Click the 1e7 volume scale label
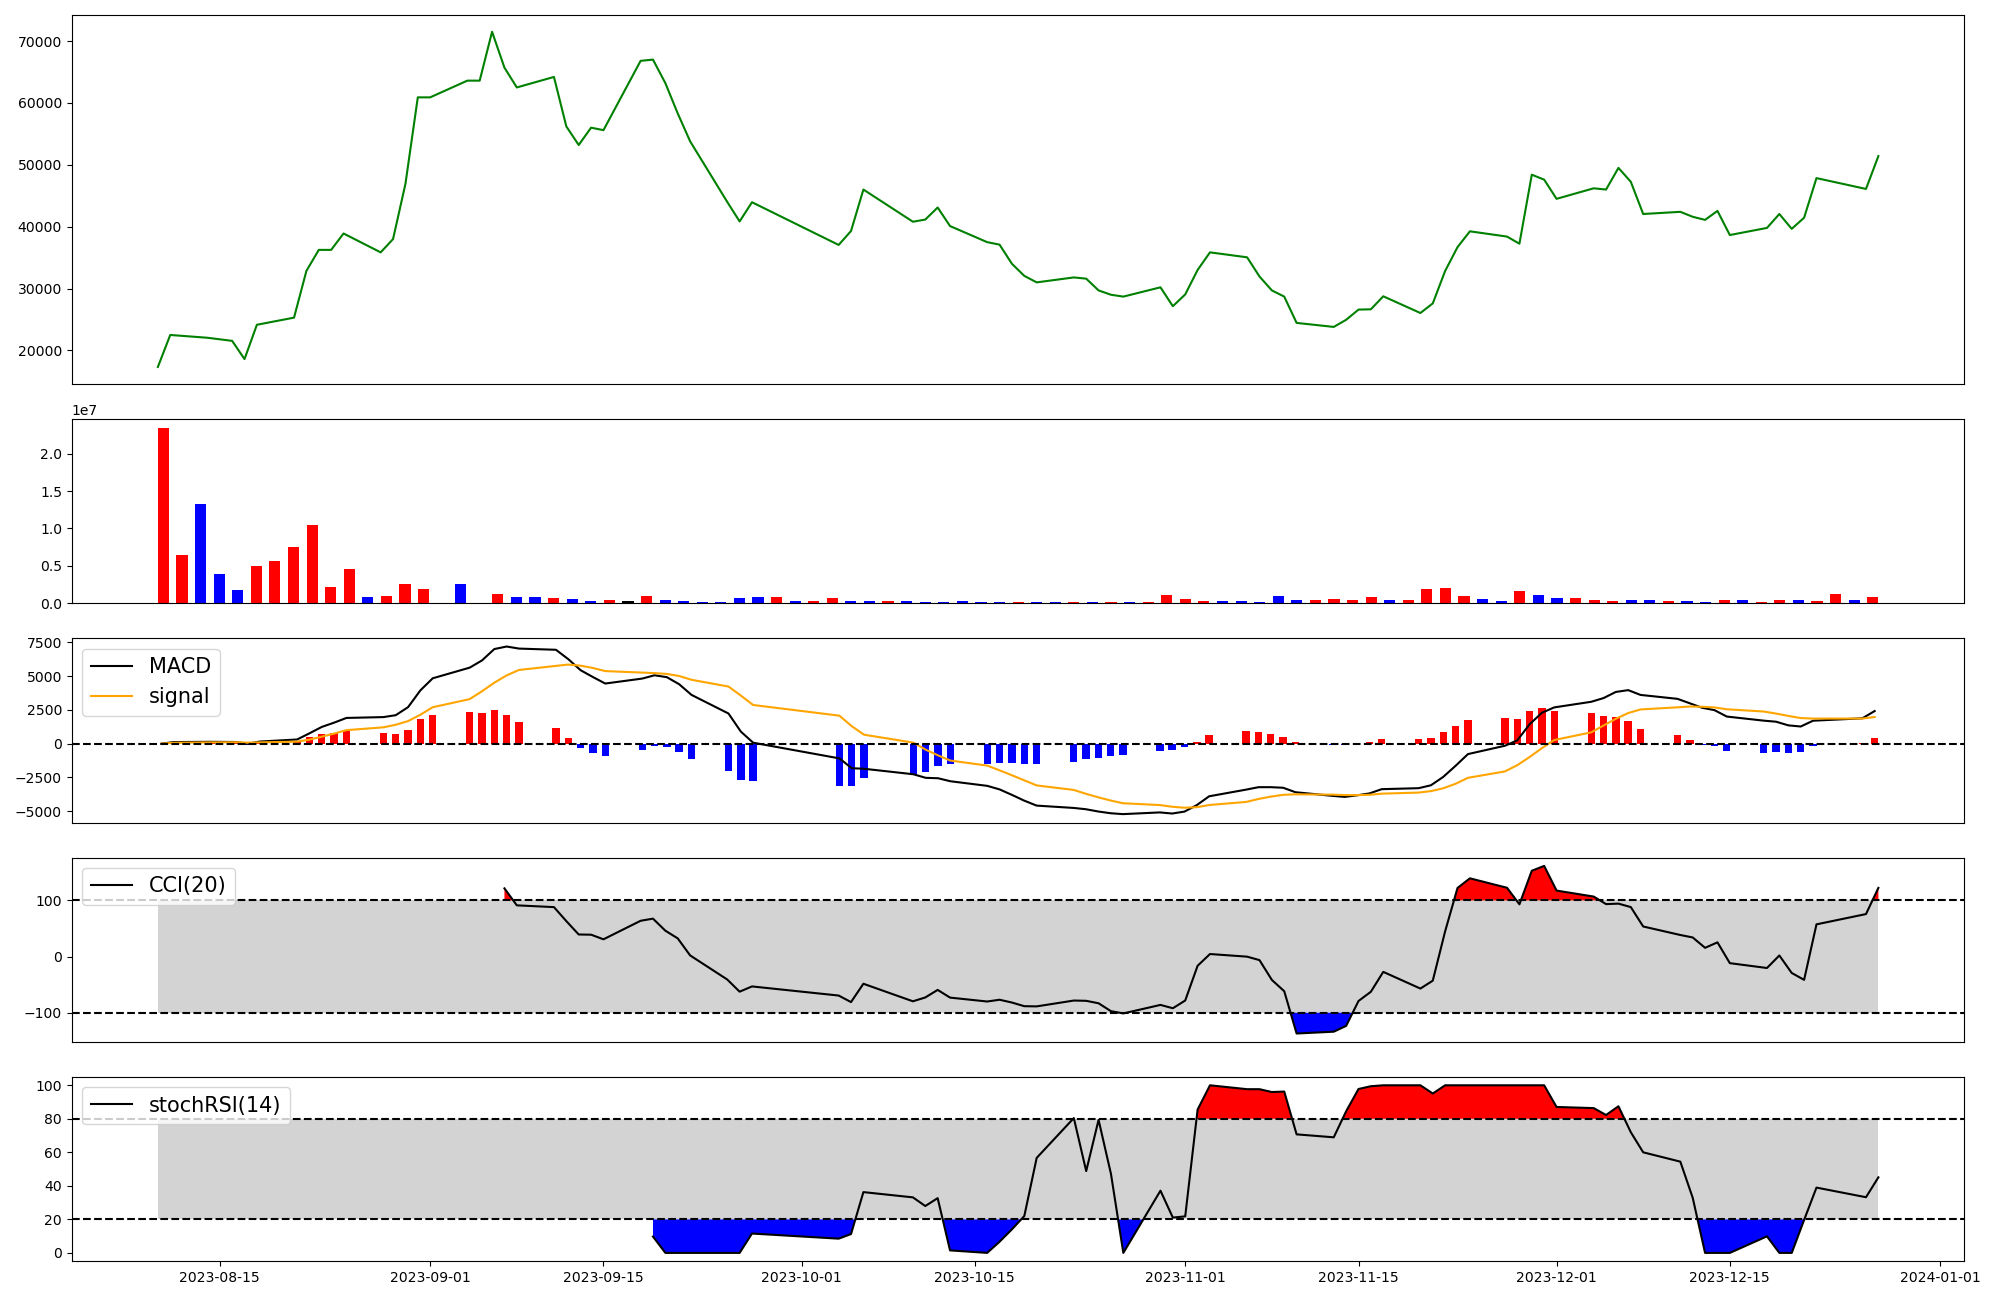2000x1300 pixels. pos(84,410)
